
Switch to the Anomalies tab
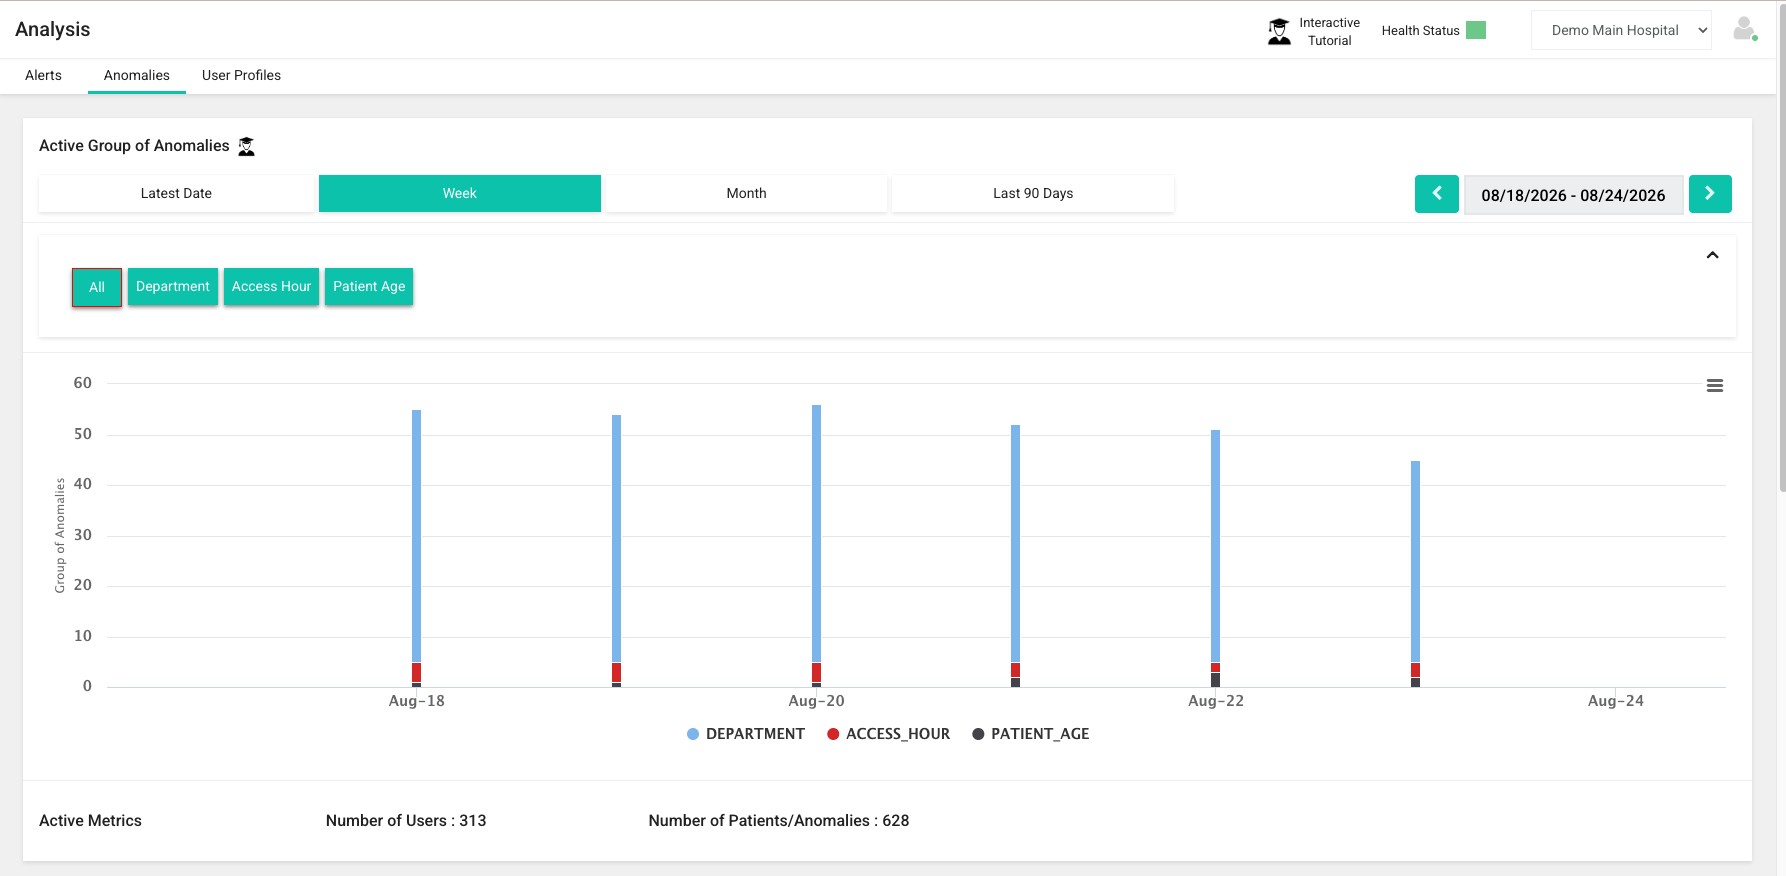pos(137,75)
